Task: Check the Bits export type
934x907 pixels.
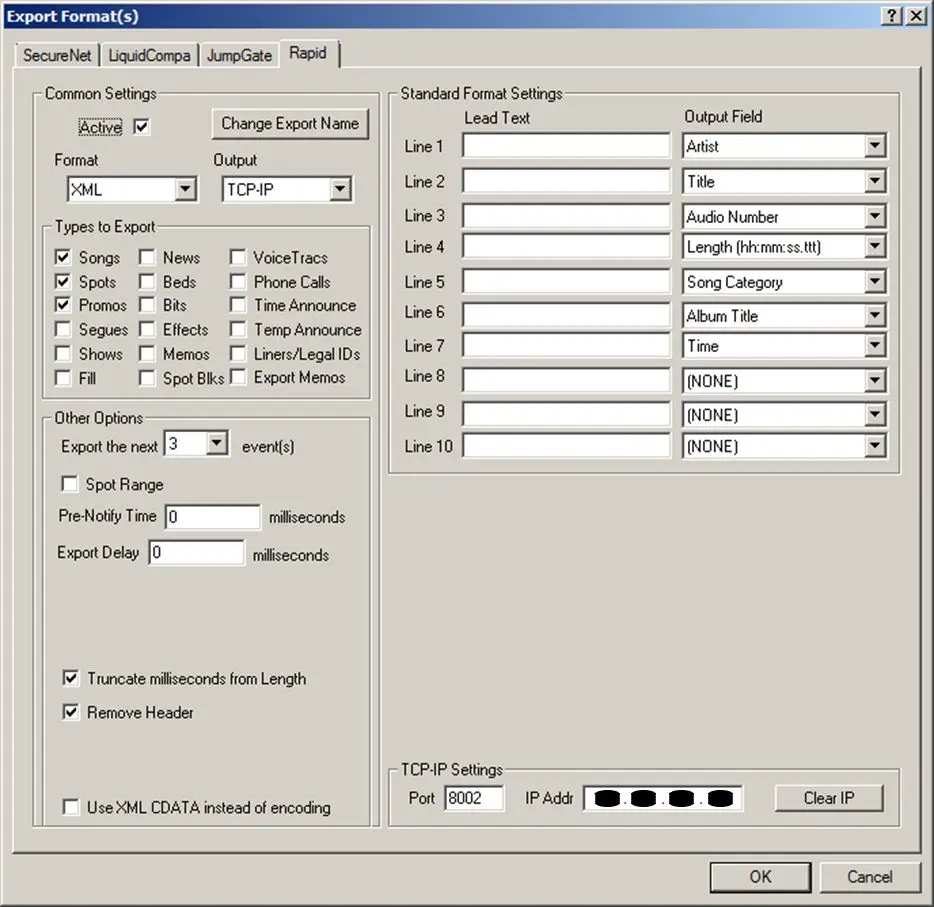Action: pos(147,305)
